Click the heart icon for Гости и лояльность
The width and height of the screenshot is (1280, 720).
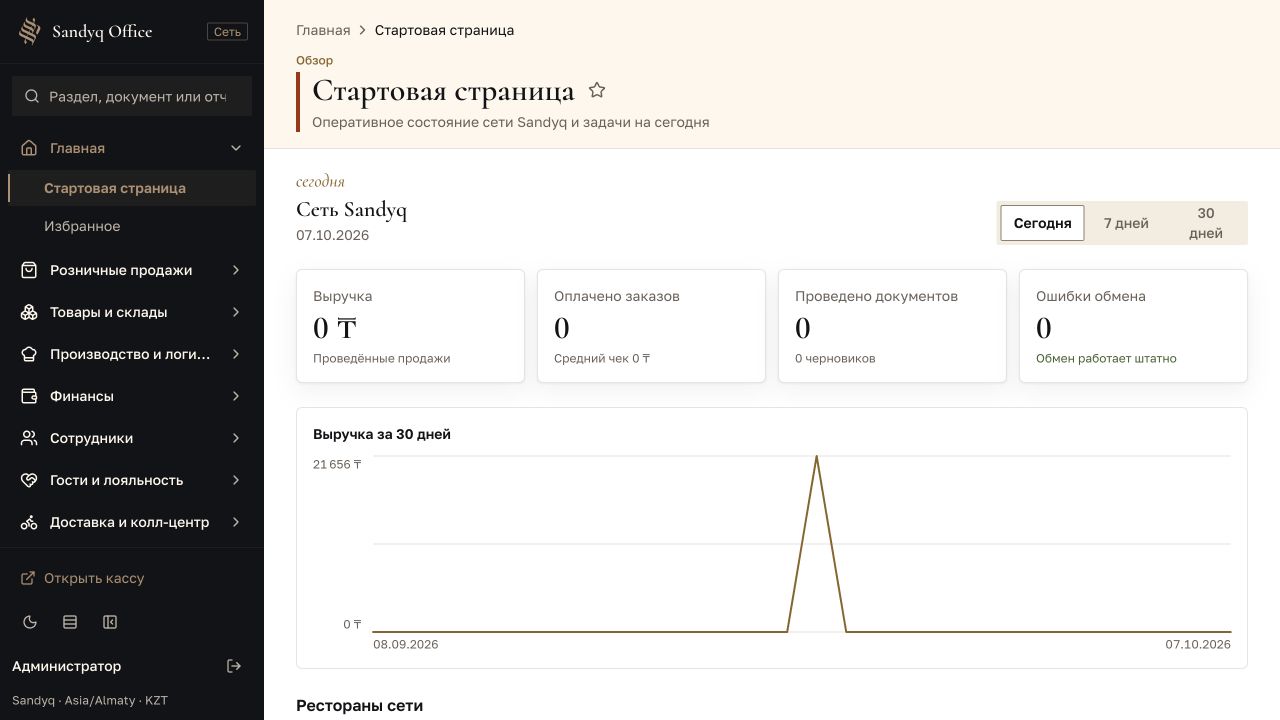[x=29, y=480]
